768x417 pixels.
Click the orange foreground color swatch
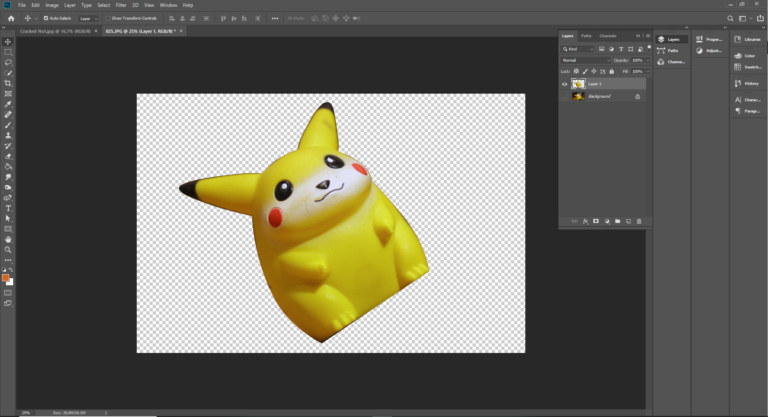pos(5,278)
